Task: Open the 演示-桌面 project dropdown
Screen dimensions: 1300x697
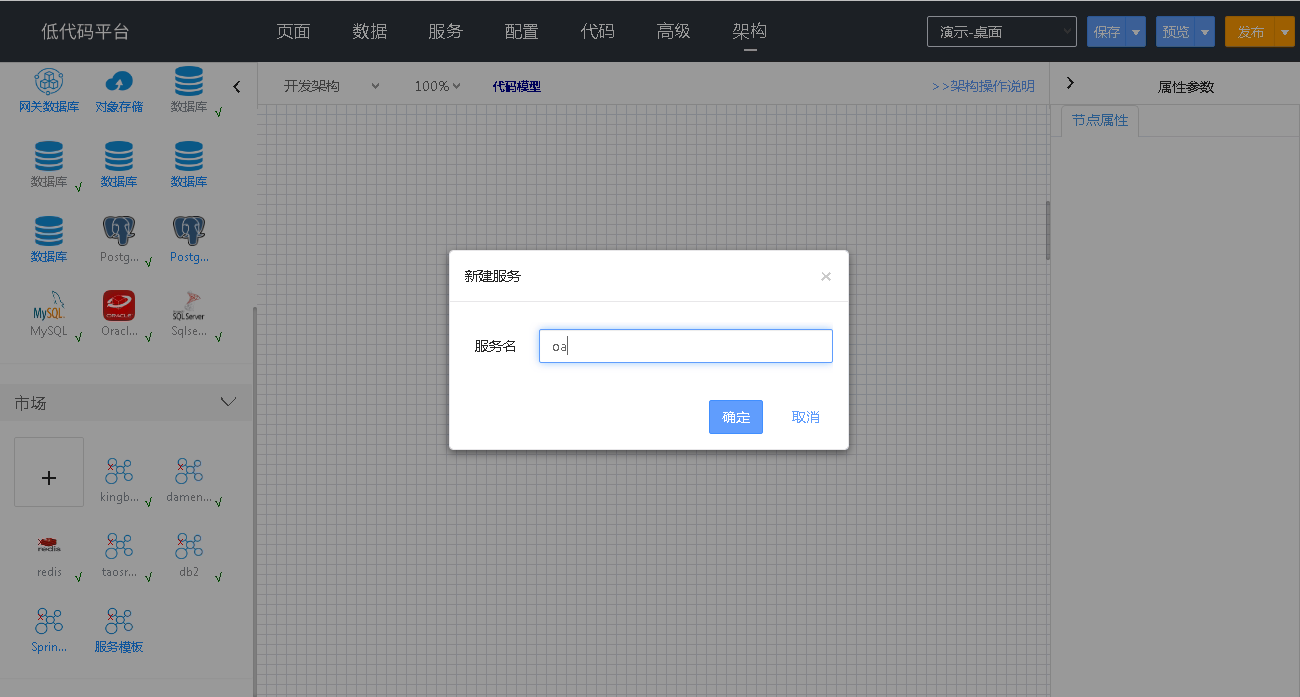Action: [1002, 32]
